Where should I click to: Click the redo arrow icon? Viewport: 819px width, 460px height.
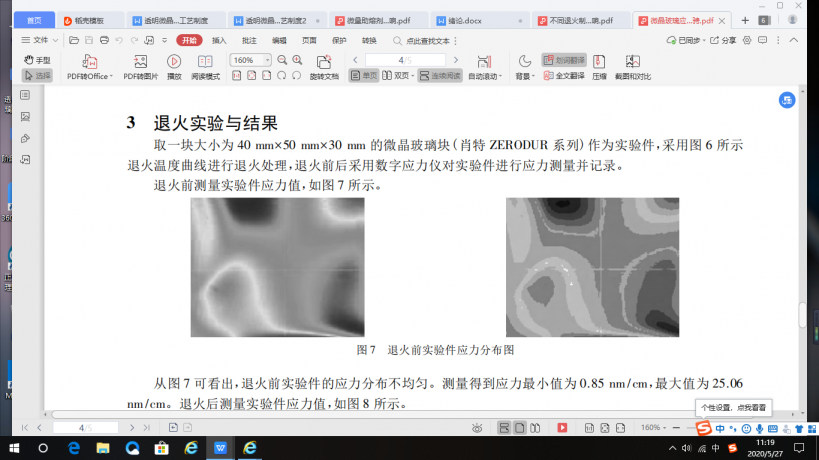[x=134, y=40]
